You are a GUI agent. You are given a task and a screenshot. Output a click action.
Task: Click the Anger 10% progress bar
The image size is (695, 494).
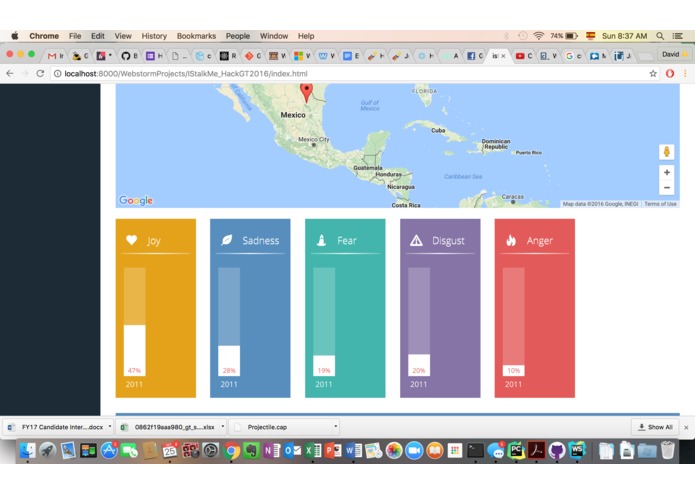513,322
